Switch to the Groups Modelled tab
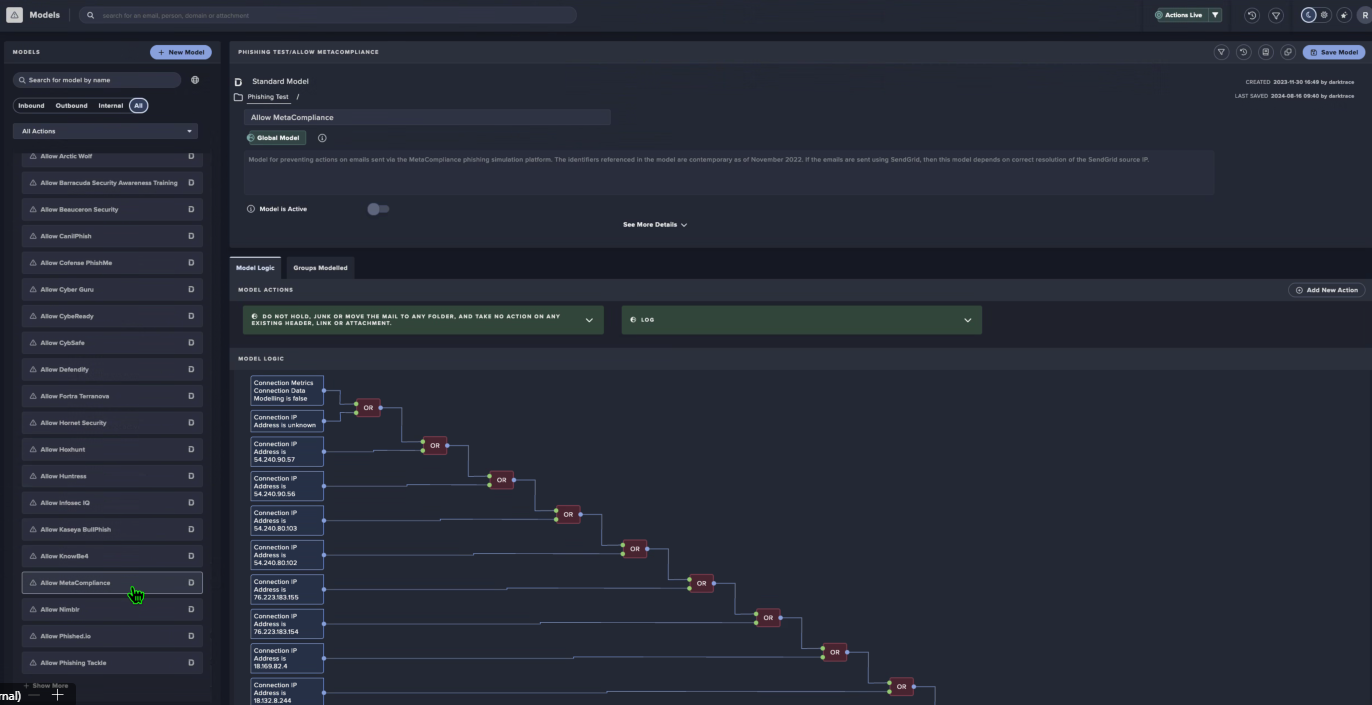Screen dimensions: 1372x705 pyautogui.click(x=320, y=268)
